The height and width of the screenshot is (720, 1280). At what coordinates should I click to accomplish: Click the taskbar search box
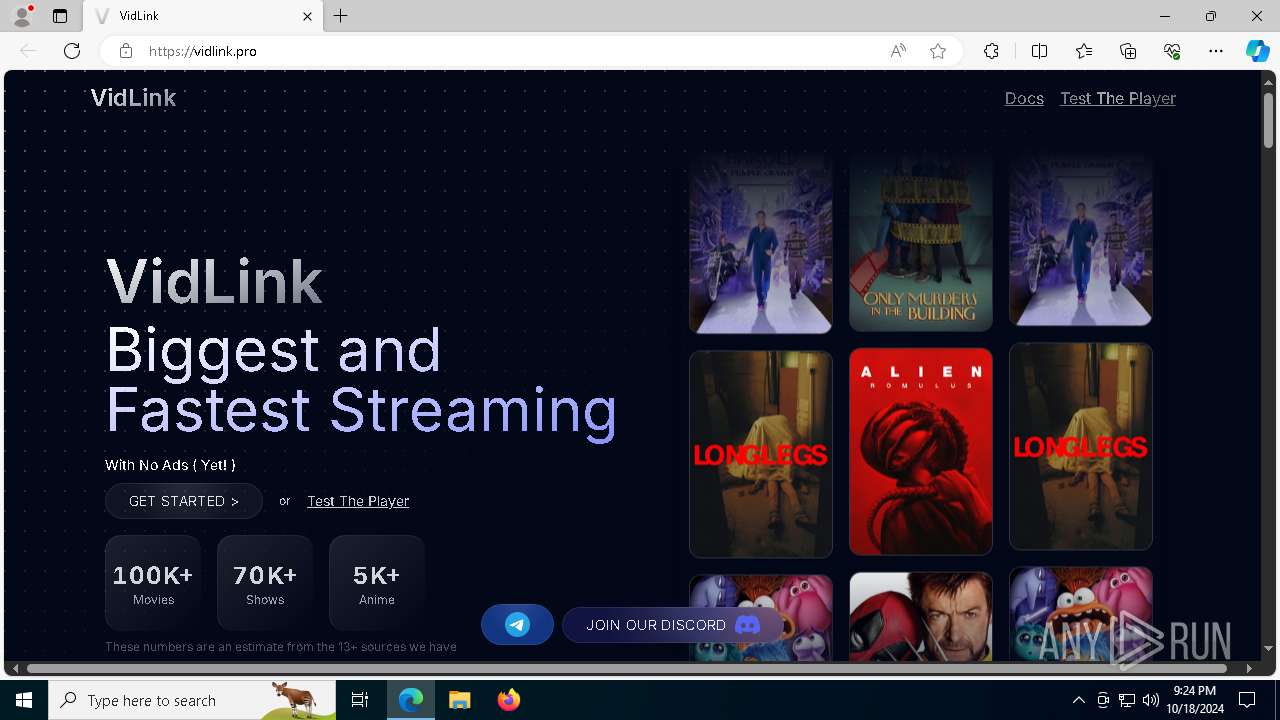pos(192,700)
